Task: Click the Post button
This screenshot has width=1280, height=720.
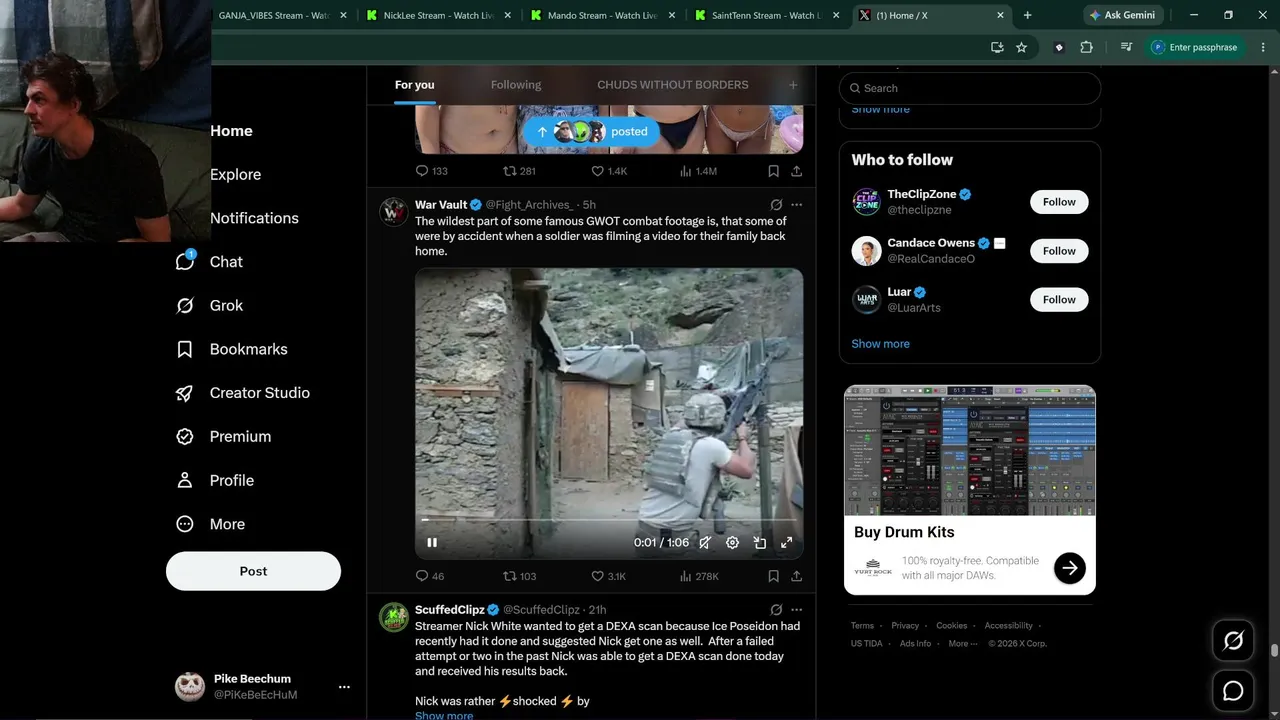Action: click(x=253, y=571)
